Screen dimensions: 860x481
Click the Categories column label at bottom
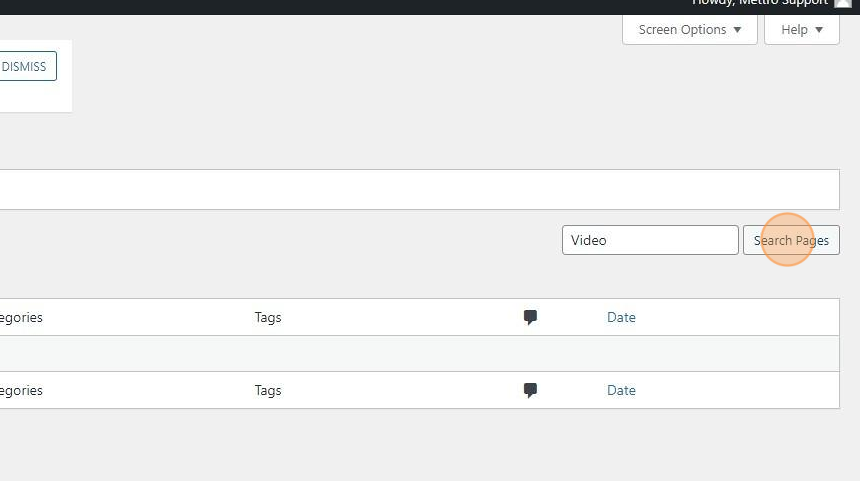click(20, 390)
